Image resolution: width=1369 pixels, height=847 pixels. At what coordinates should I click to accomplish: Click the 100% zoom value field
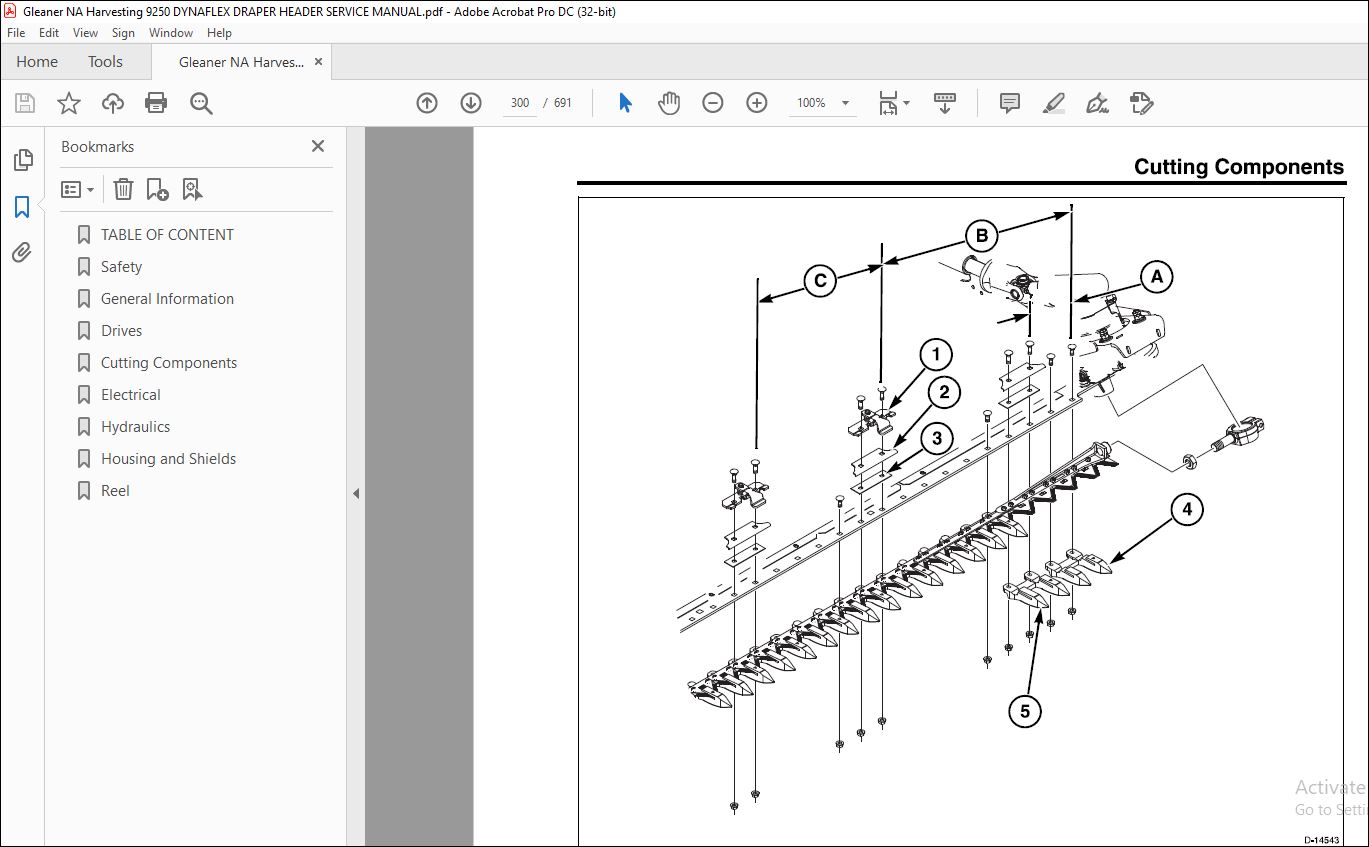[811, 103]
